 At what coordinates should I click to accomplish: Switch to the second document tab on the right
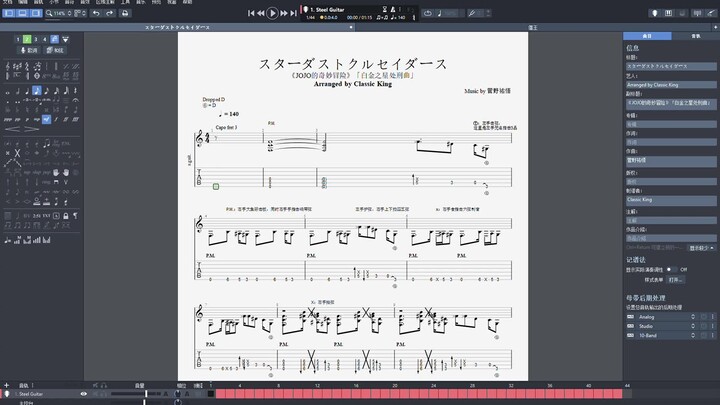pos(533,28)
